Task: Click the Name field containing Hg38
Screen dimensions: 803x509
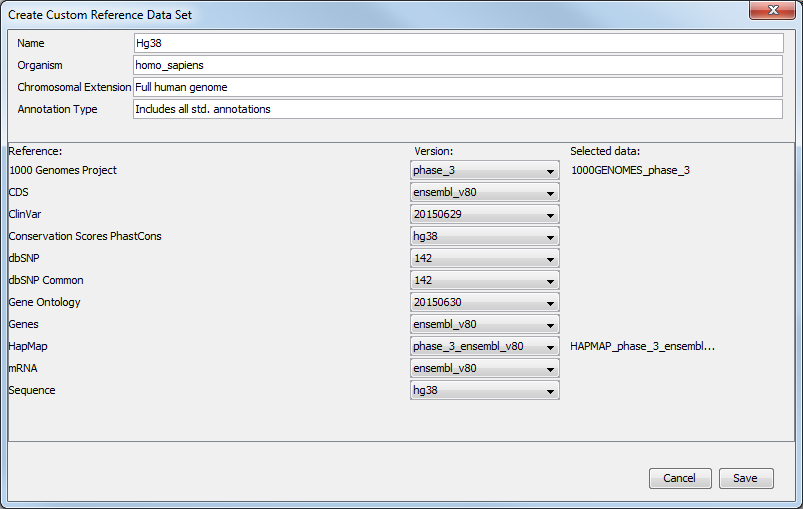Action: 458,43
